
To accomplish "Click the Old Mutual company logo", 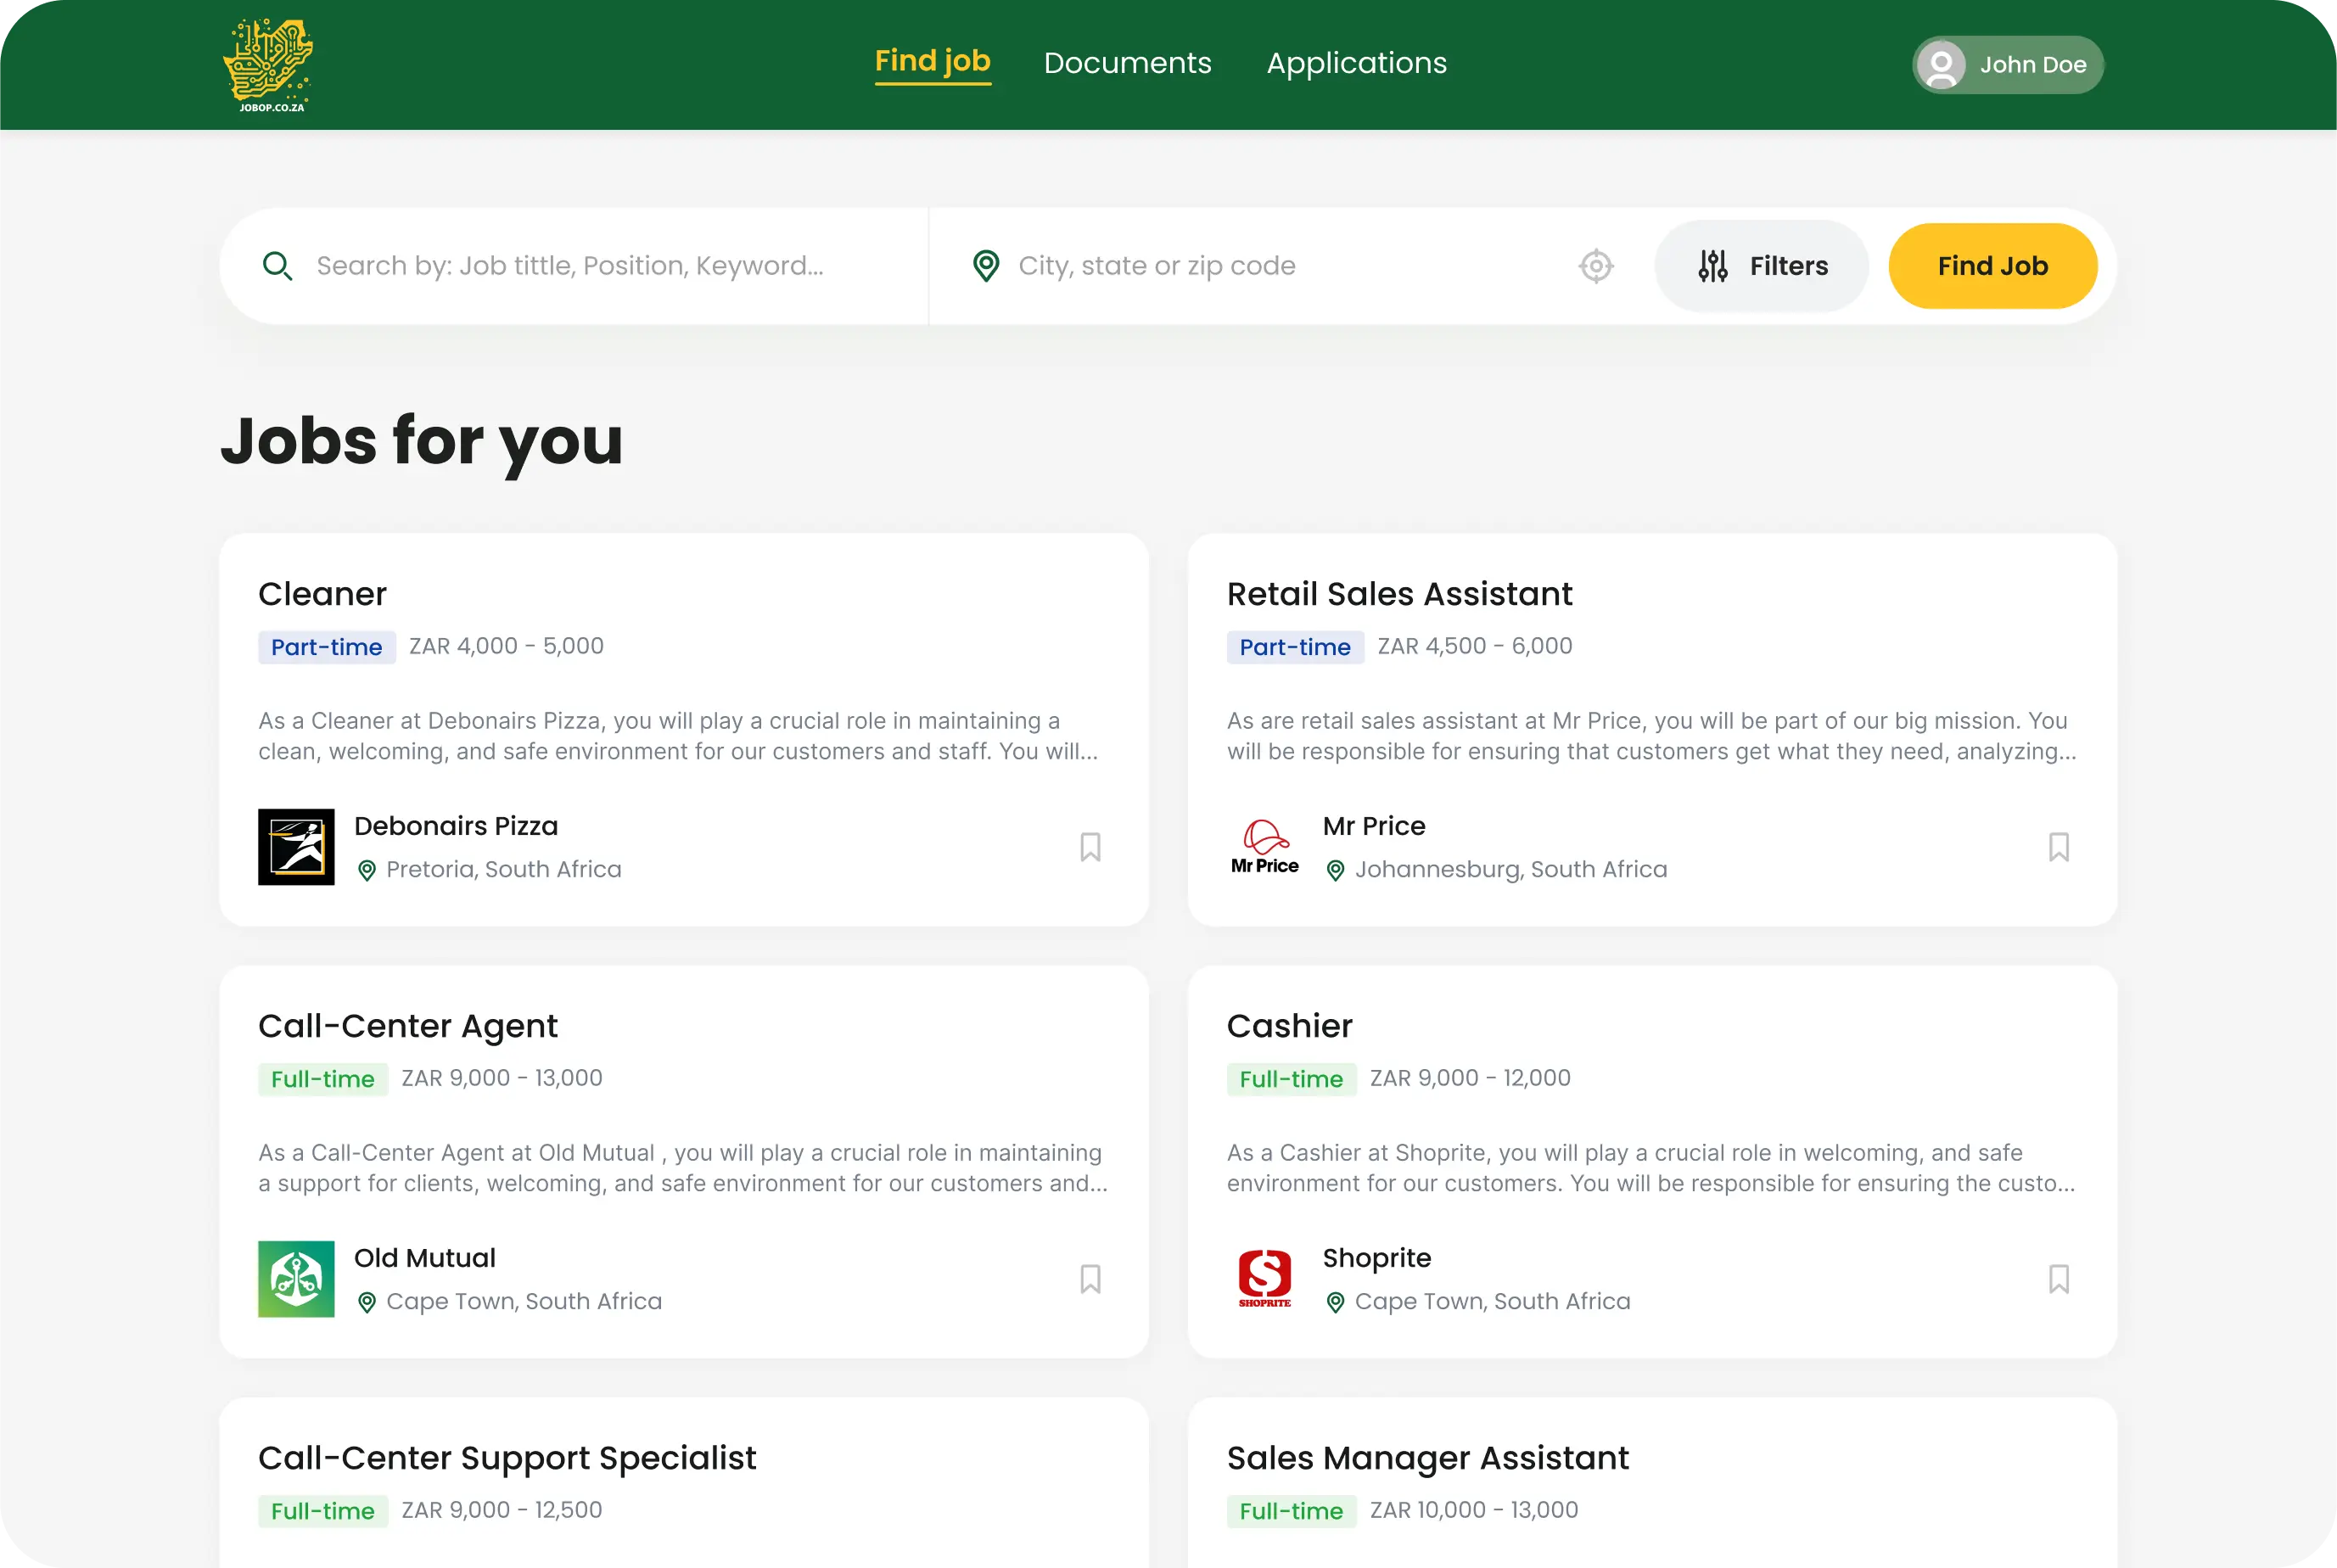I will [x=296, y=1279].
